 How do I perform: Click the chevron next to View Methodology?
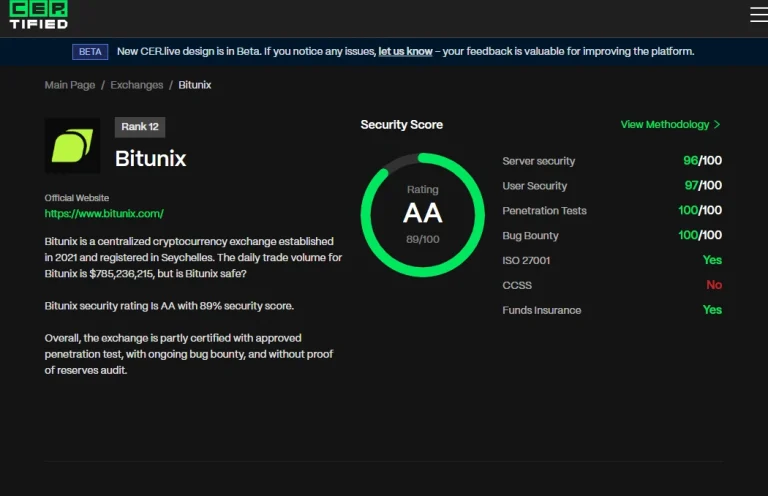[717, 124]
